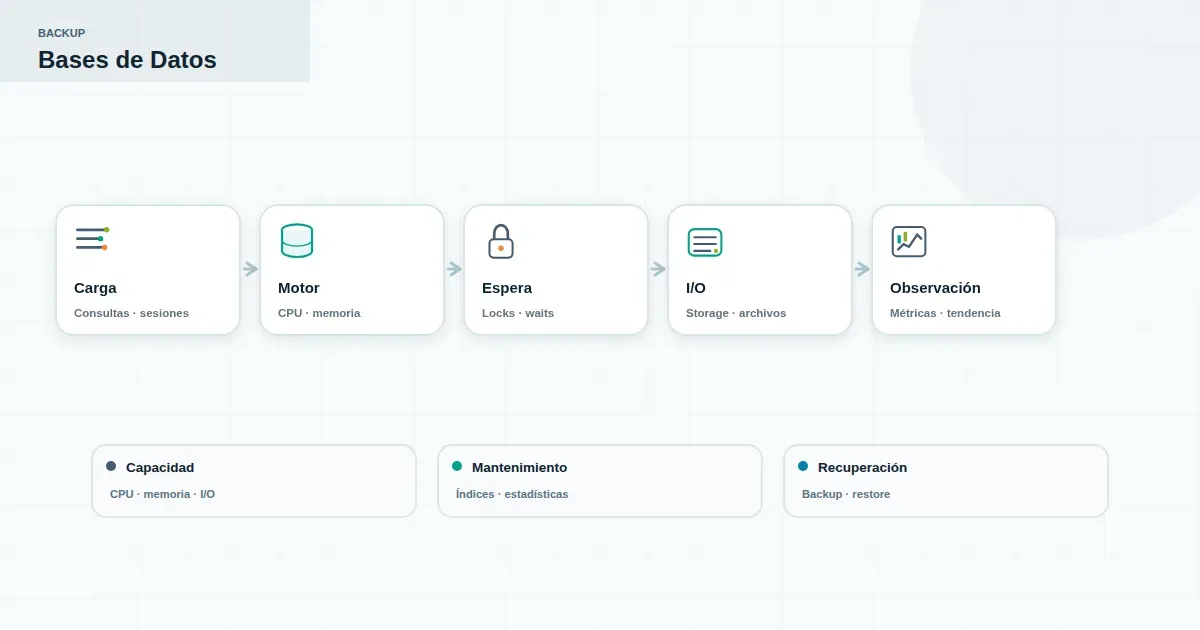1200x630 pixels.
Task: Click the 'Índices · estadísticas' text
Action: [x=512, y=494]
